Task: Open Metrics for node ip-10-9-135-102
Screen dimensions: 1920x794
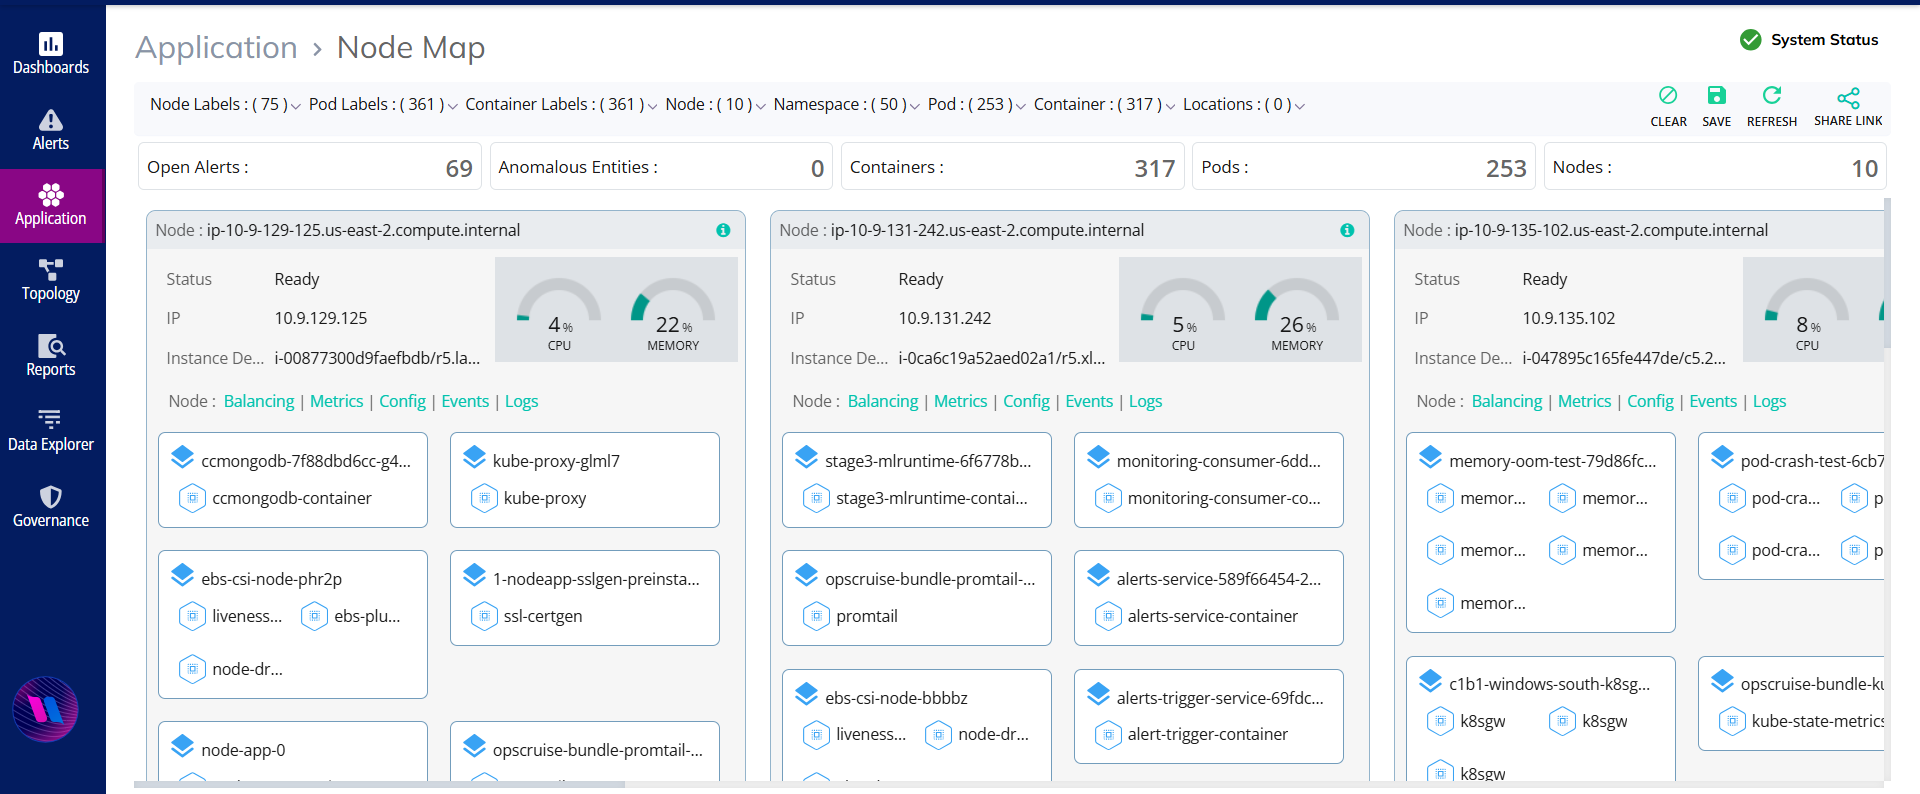Action: pos(1585,401)
